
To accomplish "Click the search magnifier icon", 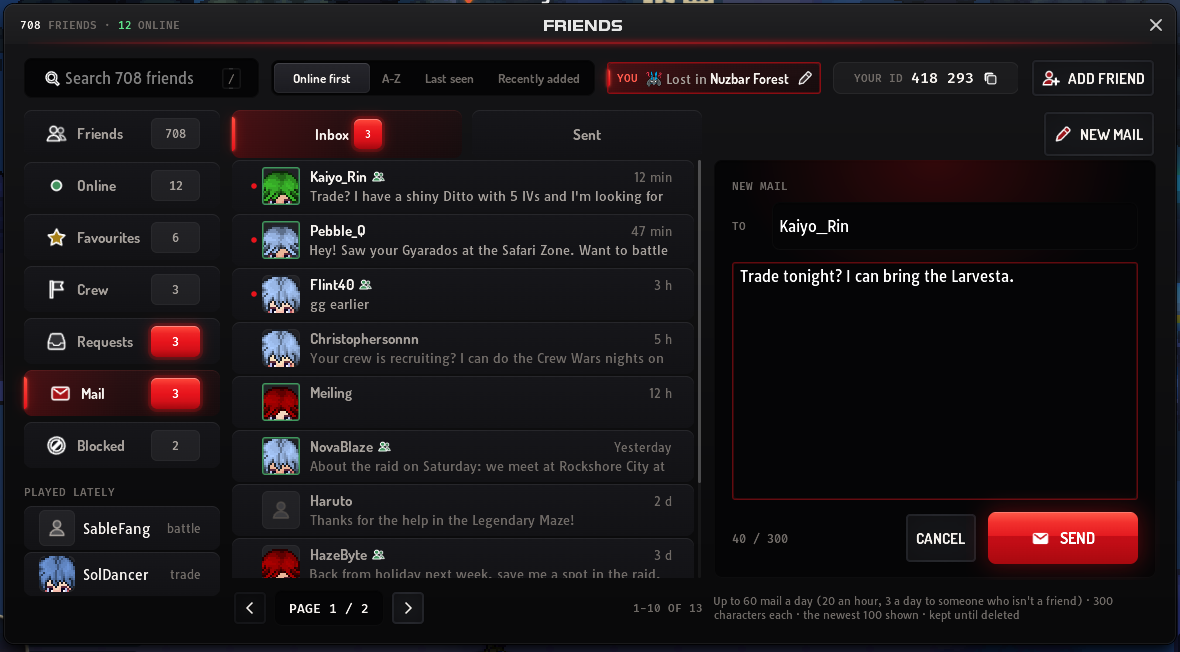I will (x=52, y=78).
